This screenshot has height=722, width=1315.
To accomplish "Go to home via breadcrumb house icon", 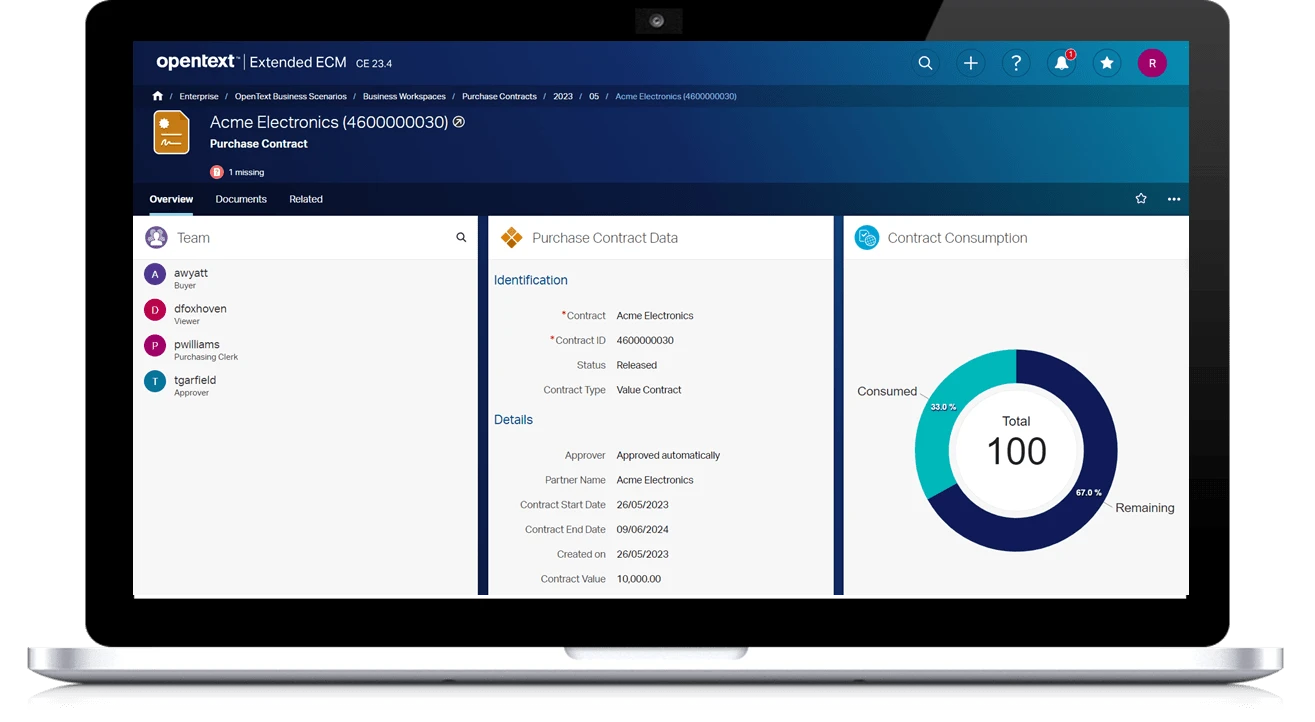I will 157,96.
